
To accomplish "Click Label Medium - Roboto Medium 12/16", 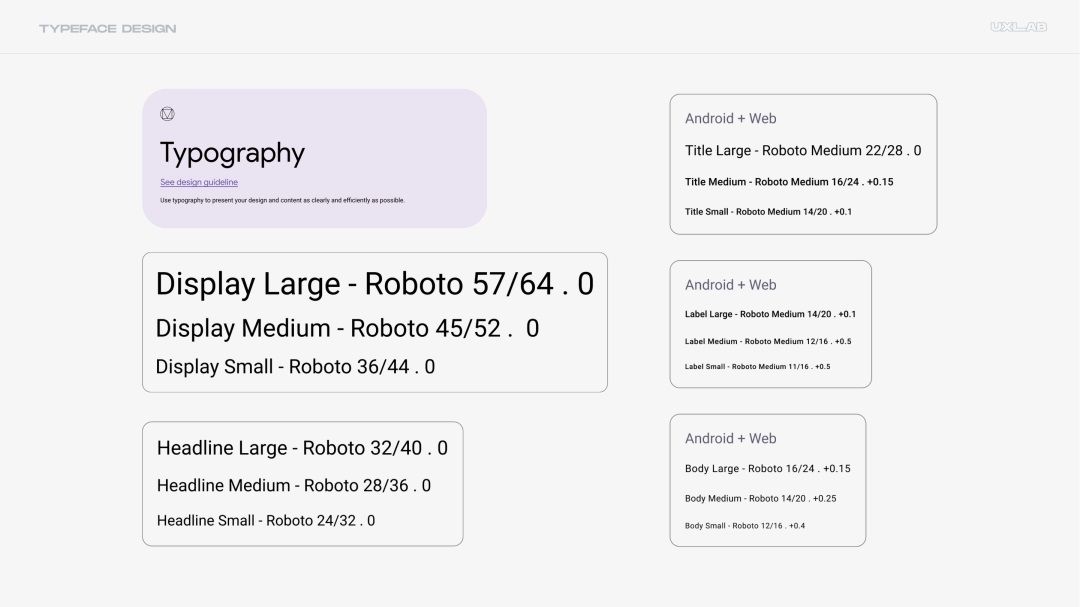I will point(768,342).
